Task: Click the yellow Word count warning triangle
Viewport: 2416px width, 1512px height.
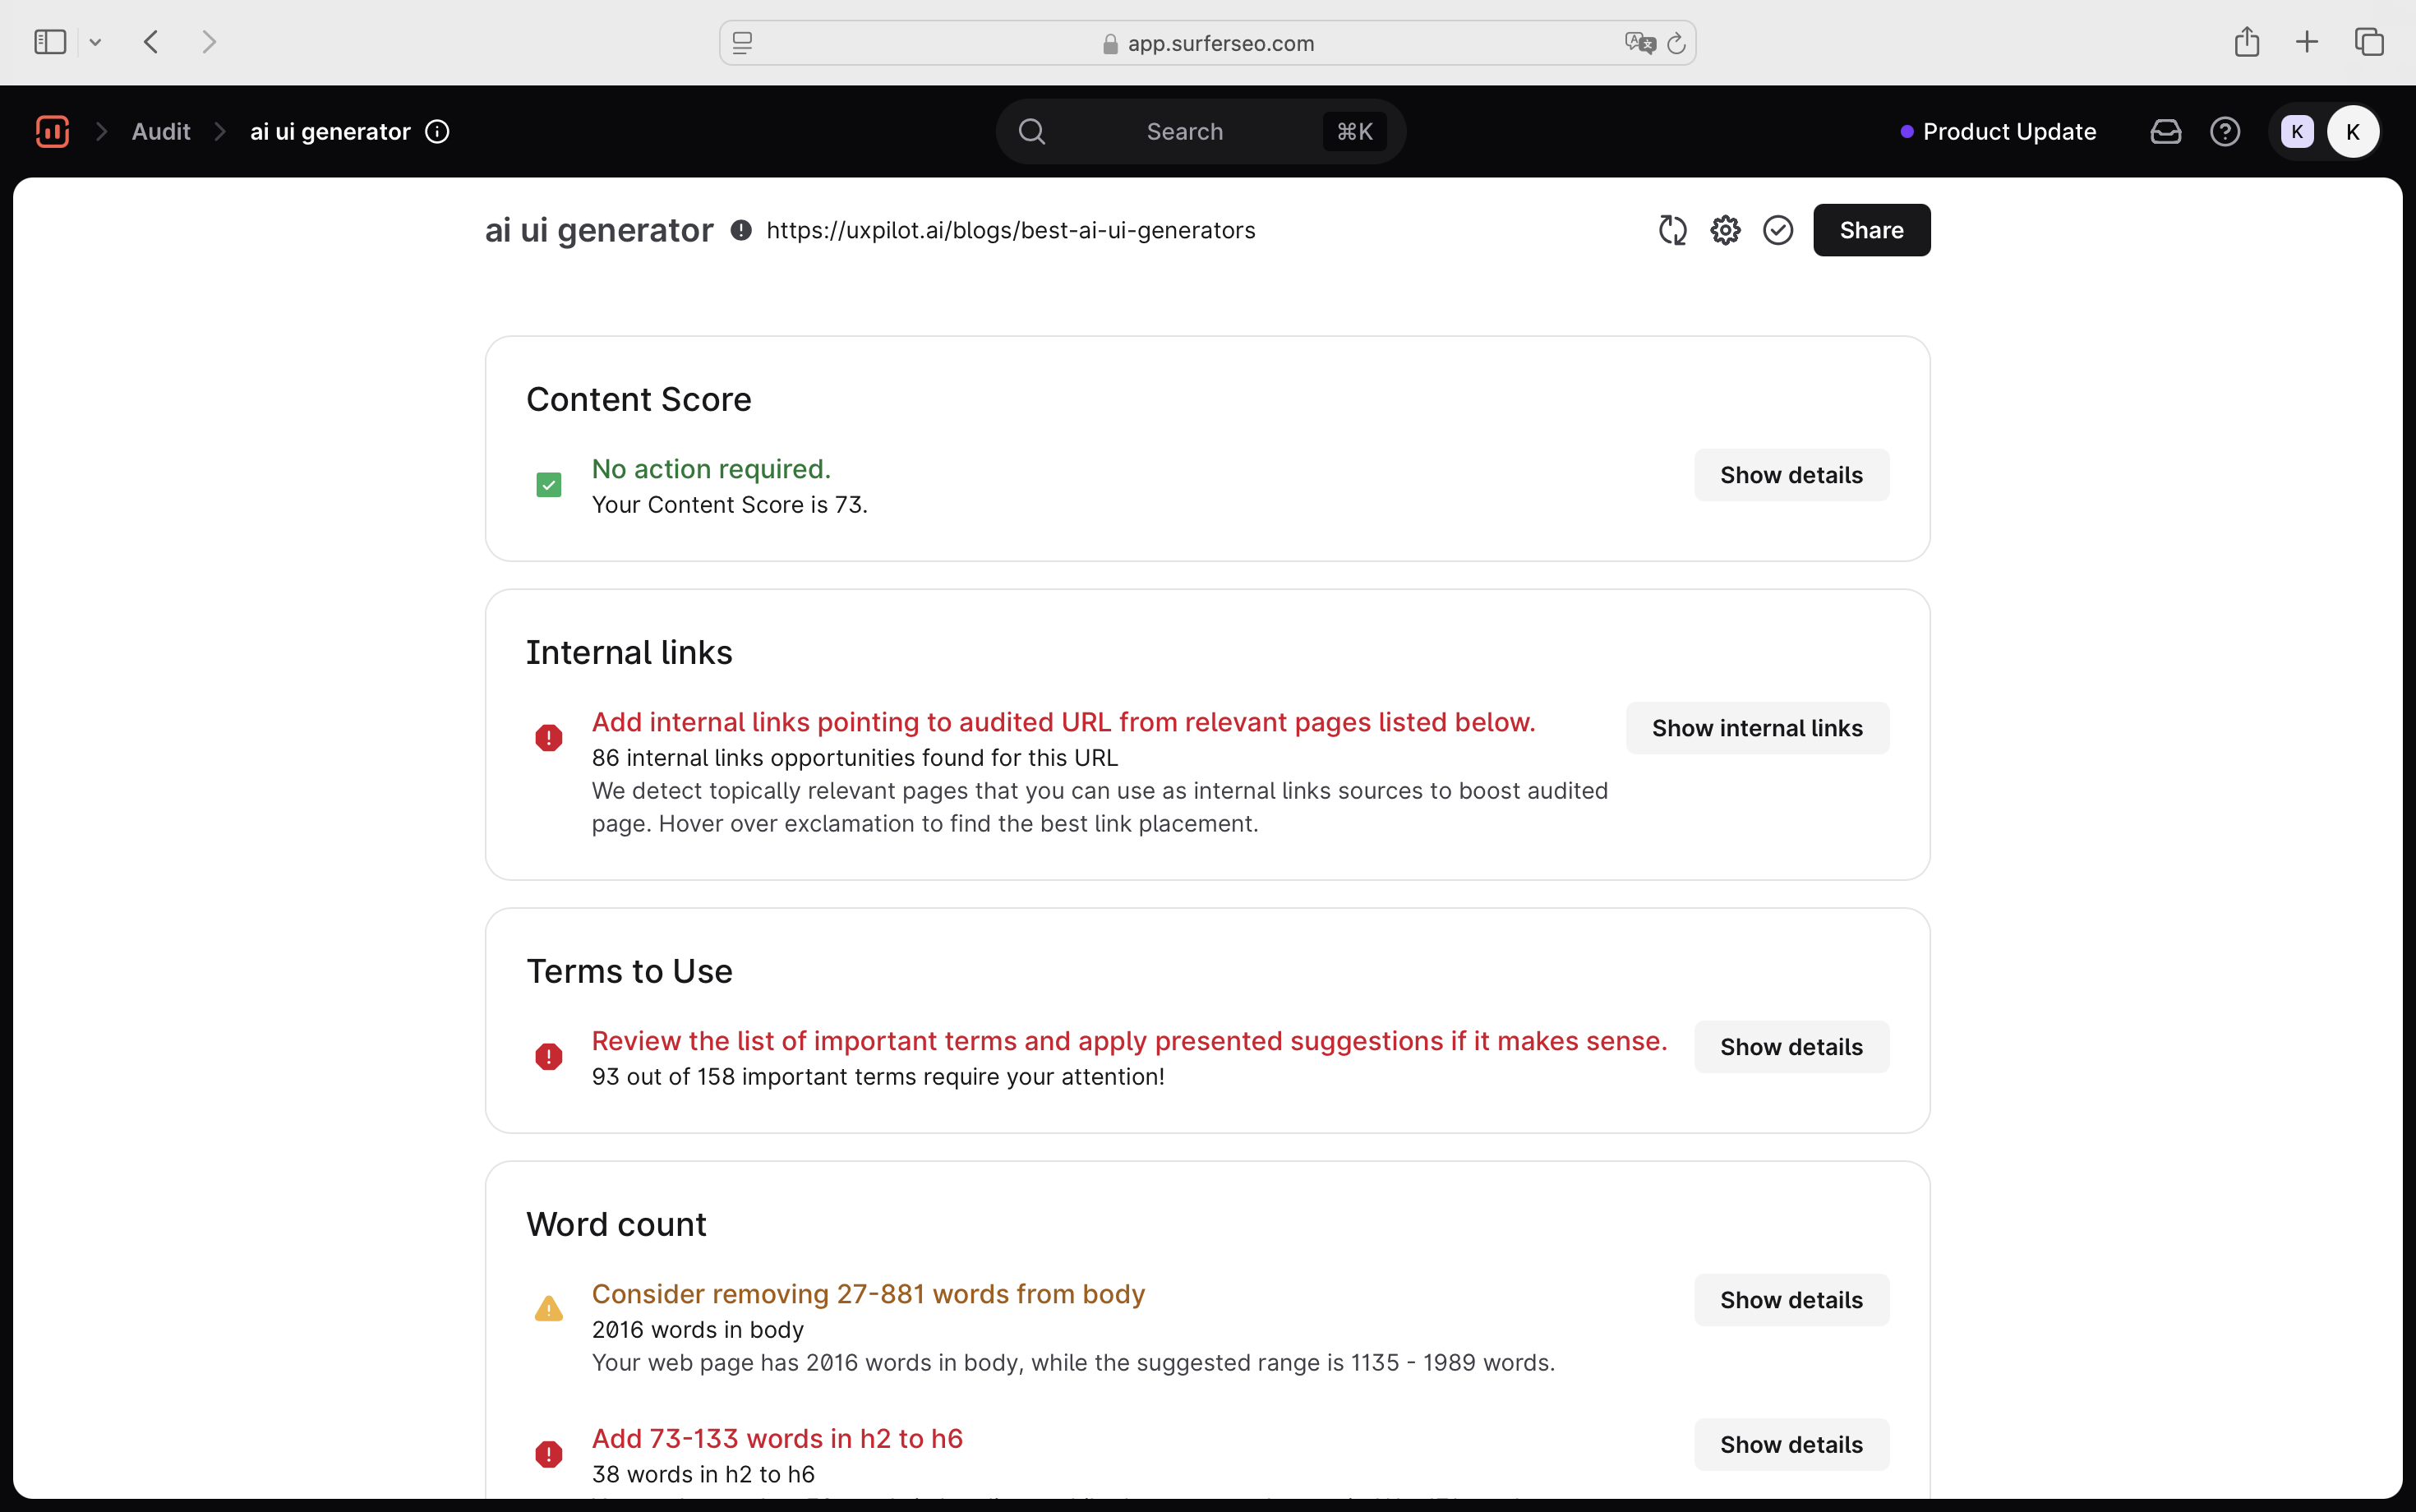Action: click(x=548, y=1309)
